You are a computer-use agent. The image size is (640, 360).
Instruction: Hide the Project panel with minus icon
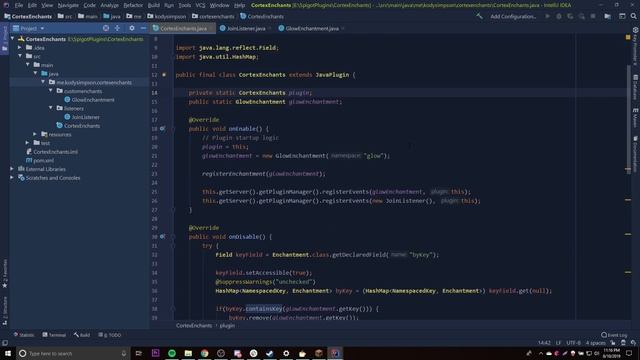(143, 28)
